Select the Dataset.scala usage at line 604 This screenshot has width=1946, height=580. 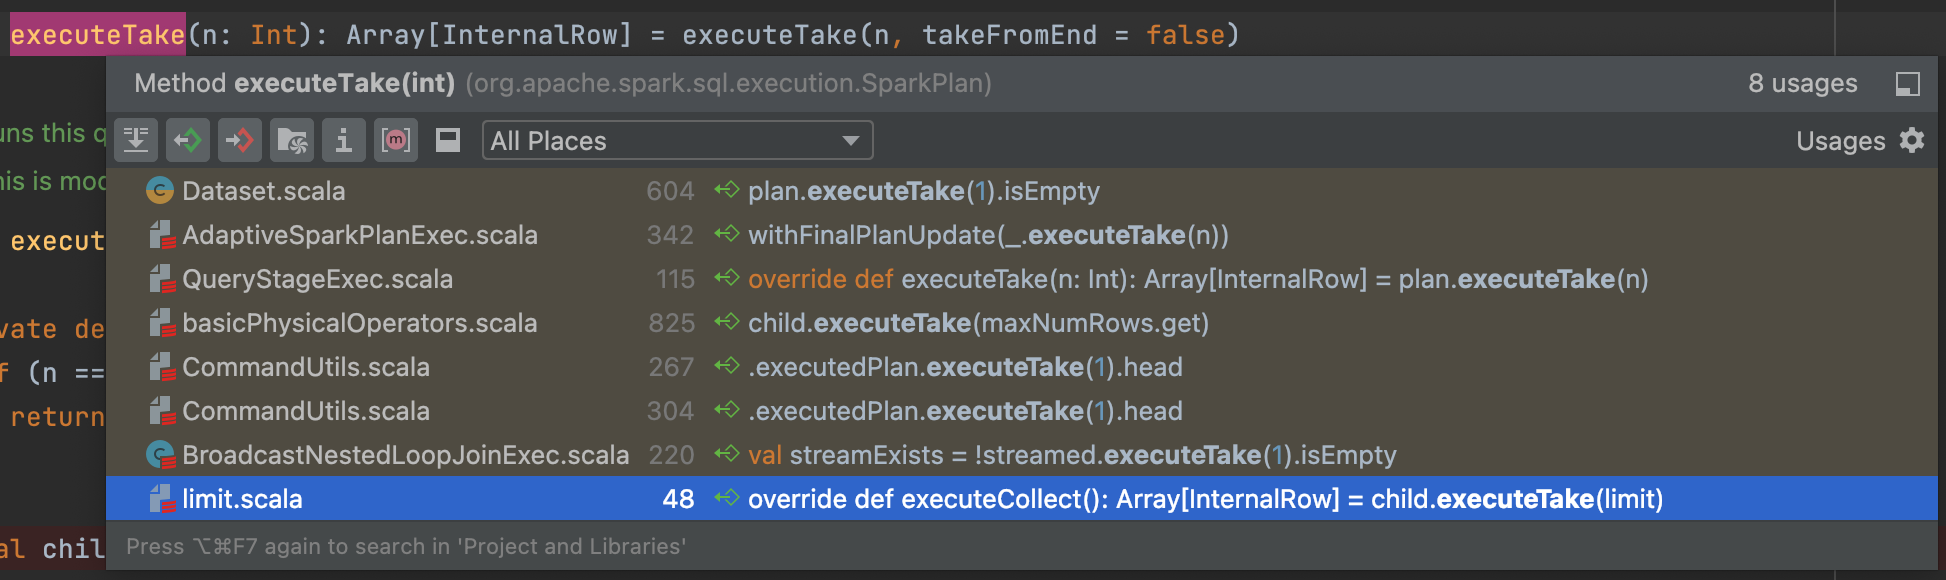pos(264,191)
